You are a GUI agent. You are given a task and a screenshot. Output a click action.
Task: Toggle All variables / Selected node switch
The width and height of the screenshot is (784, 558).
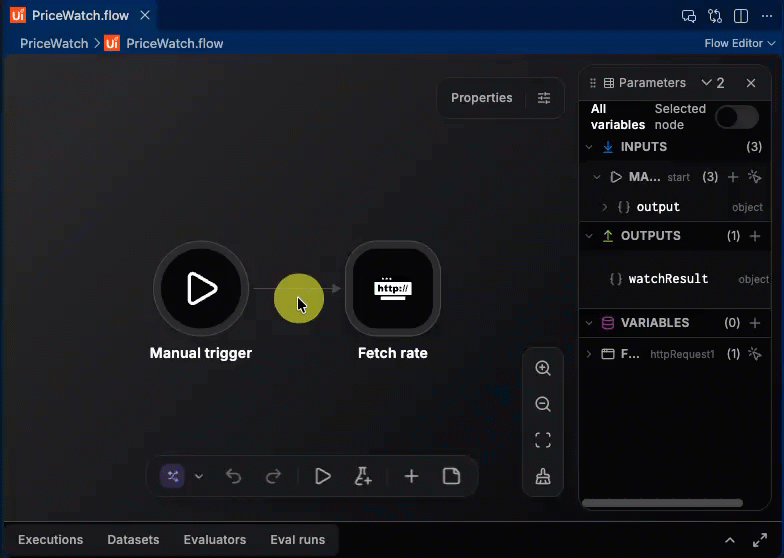(736, 117)
